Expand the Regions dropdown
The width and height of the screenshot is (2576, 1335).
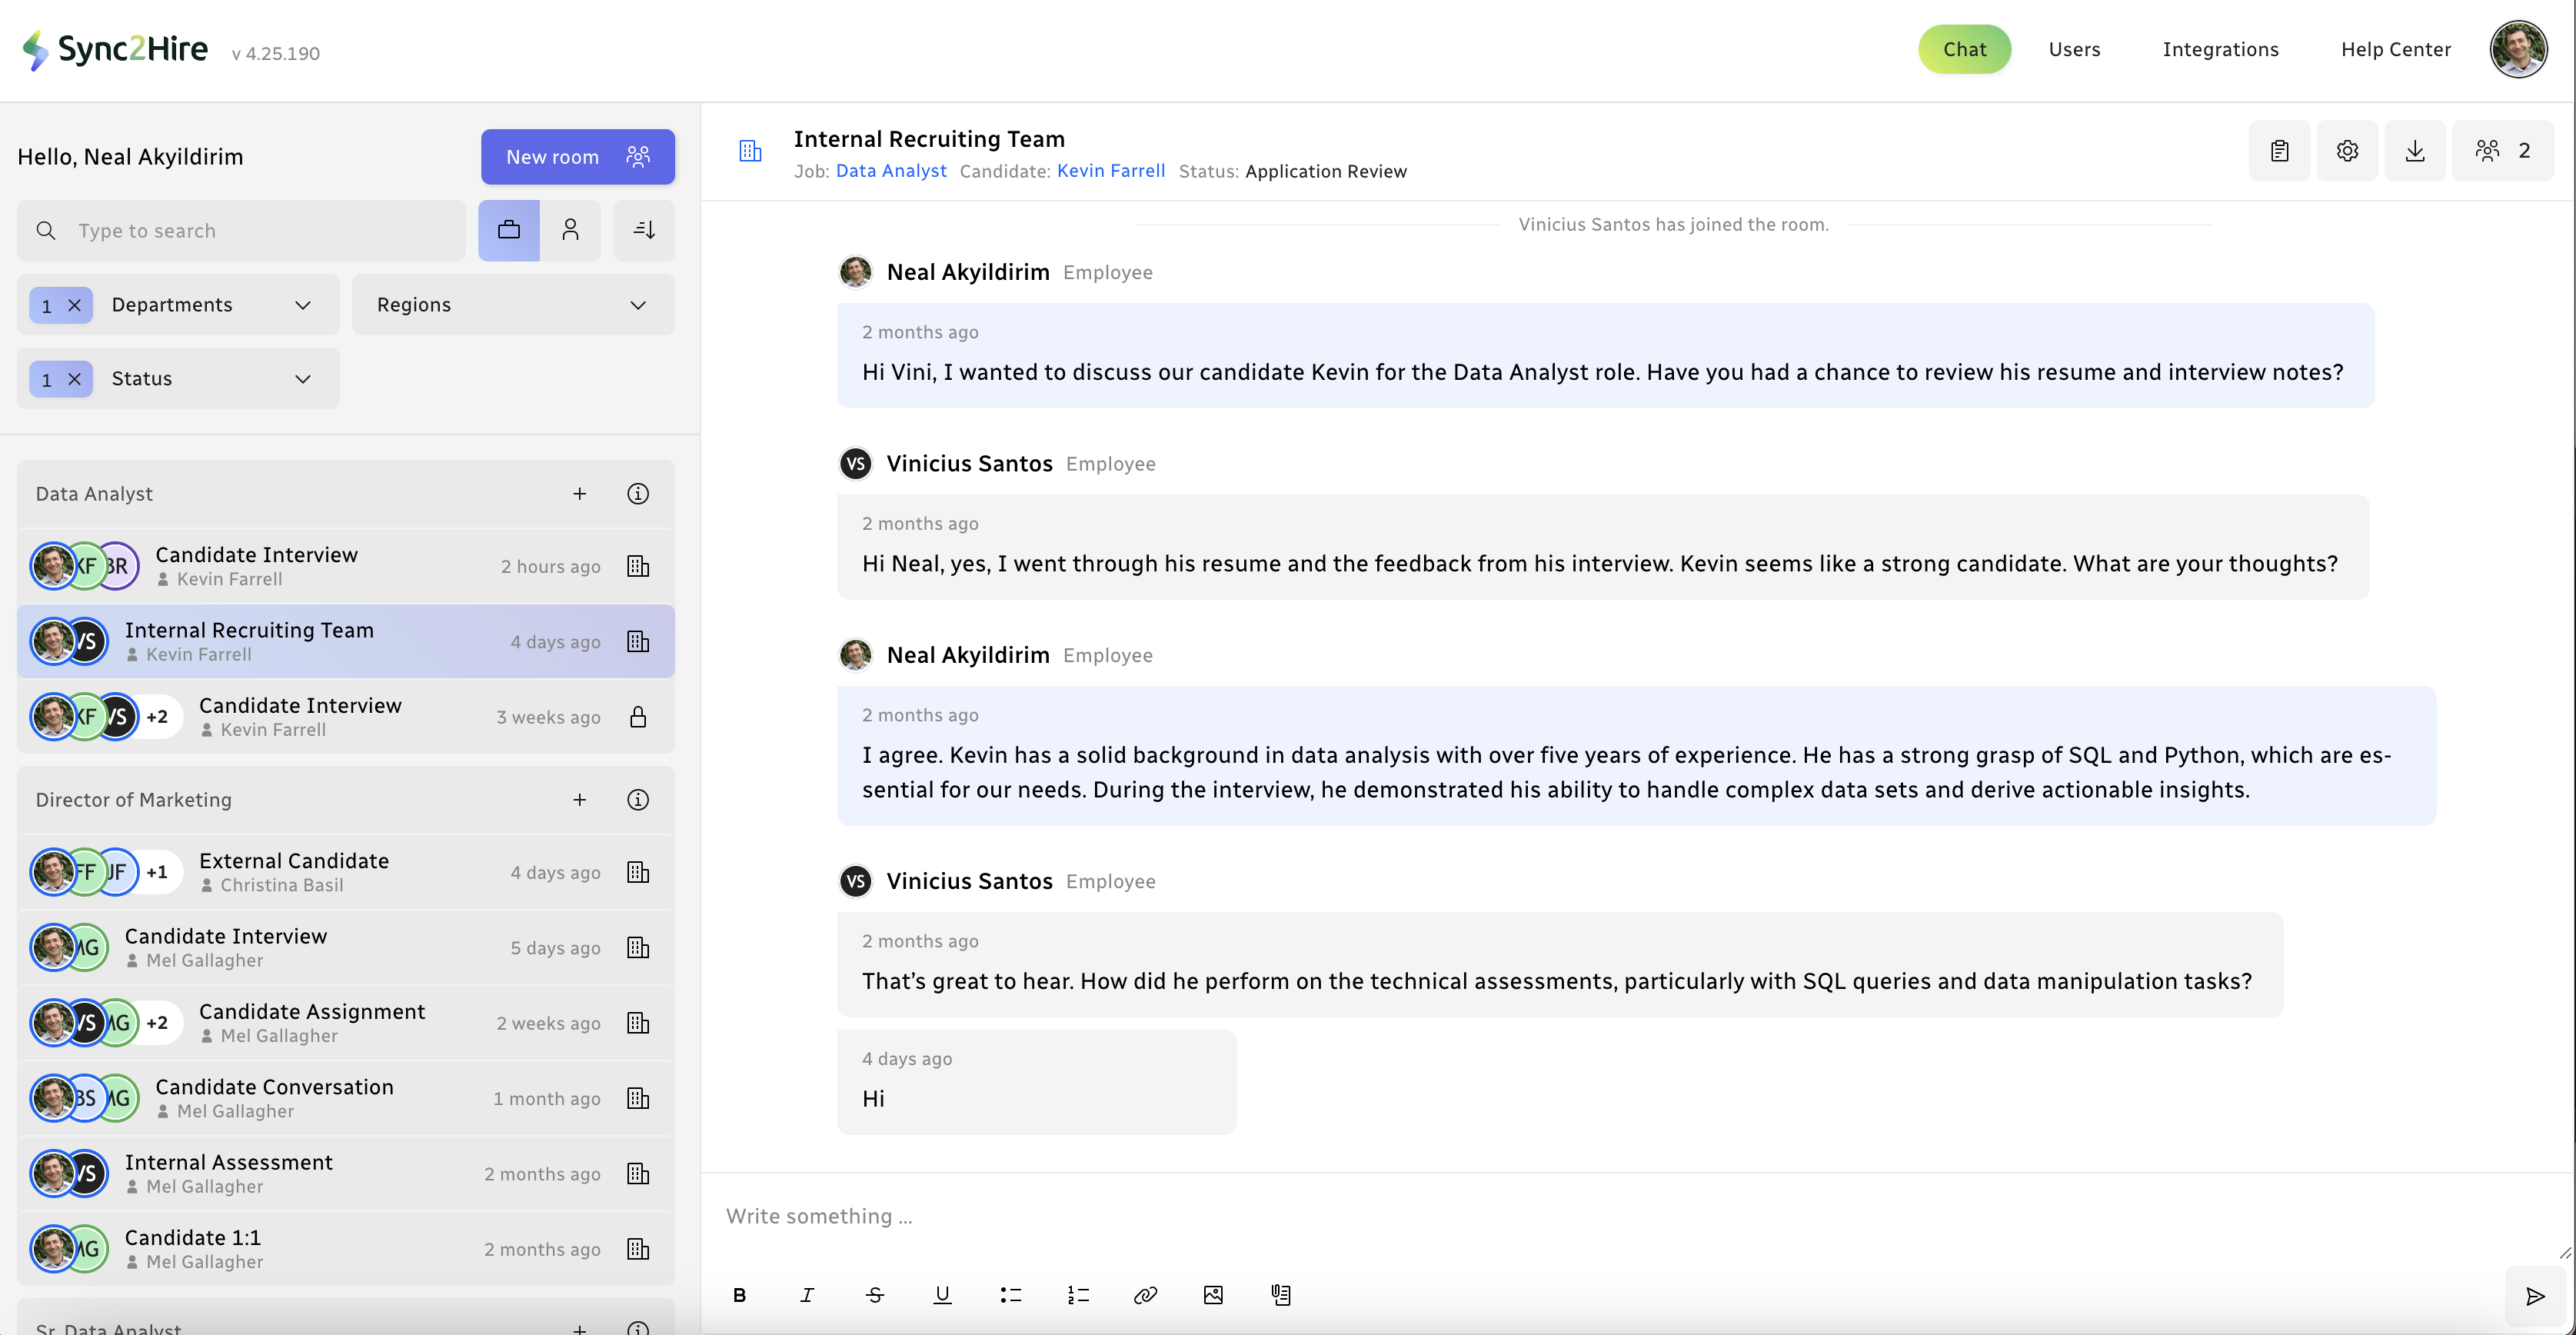(512, 305)
